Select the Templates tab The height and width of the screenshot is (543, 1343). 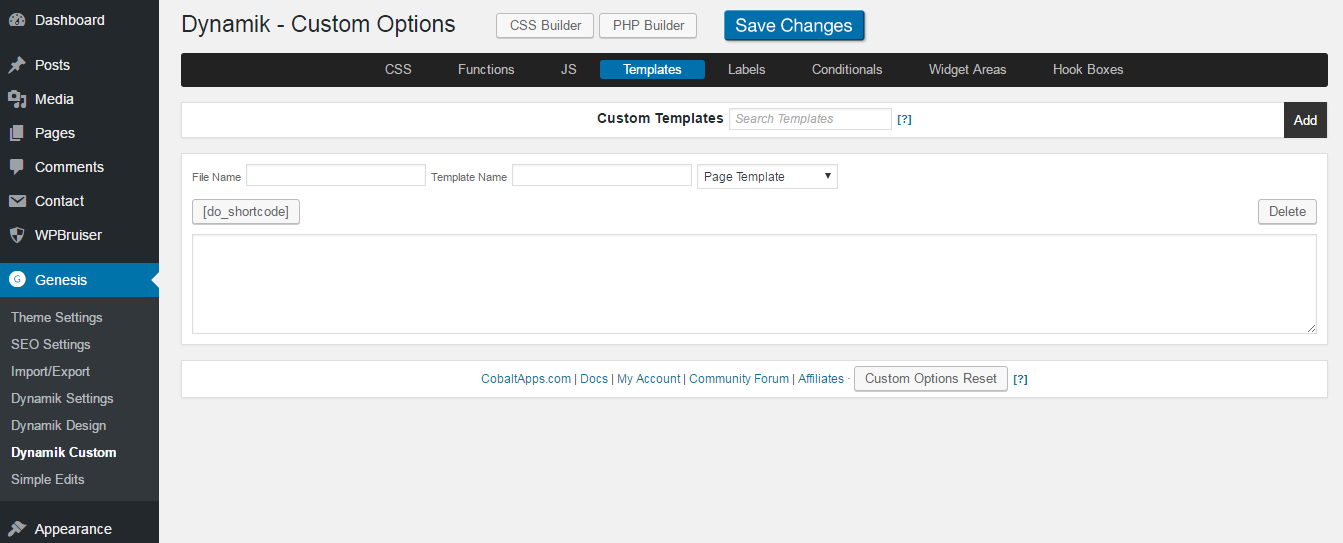pyautogui.click(x=652, y=69)
